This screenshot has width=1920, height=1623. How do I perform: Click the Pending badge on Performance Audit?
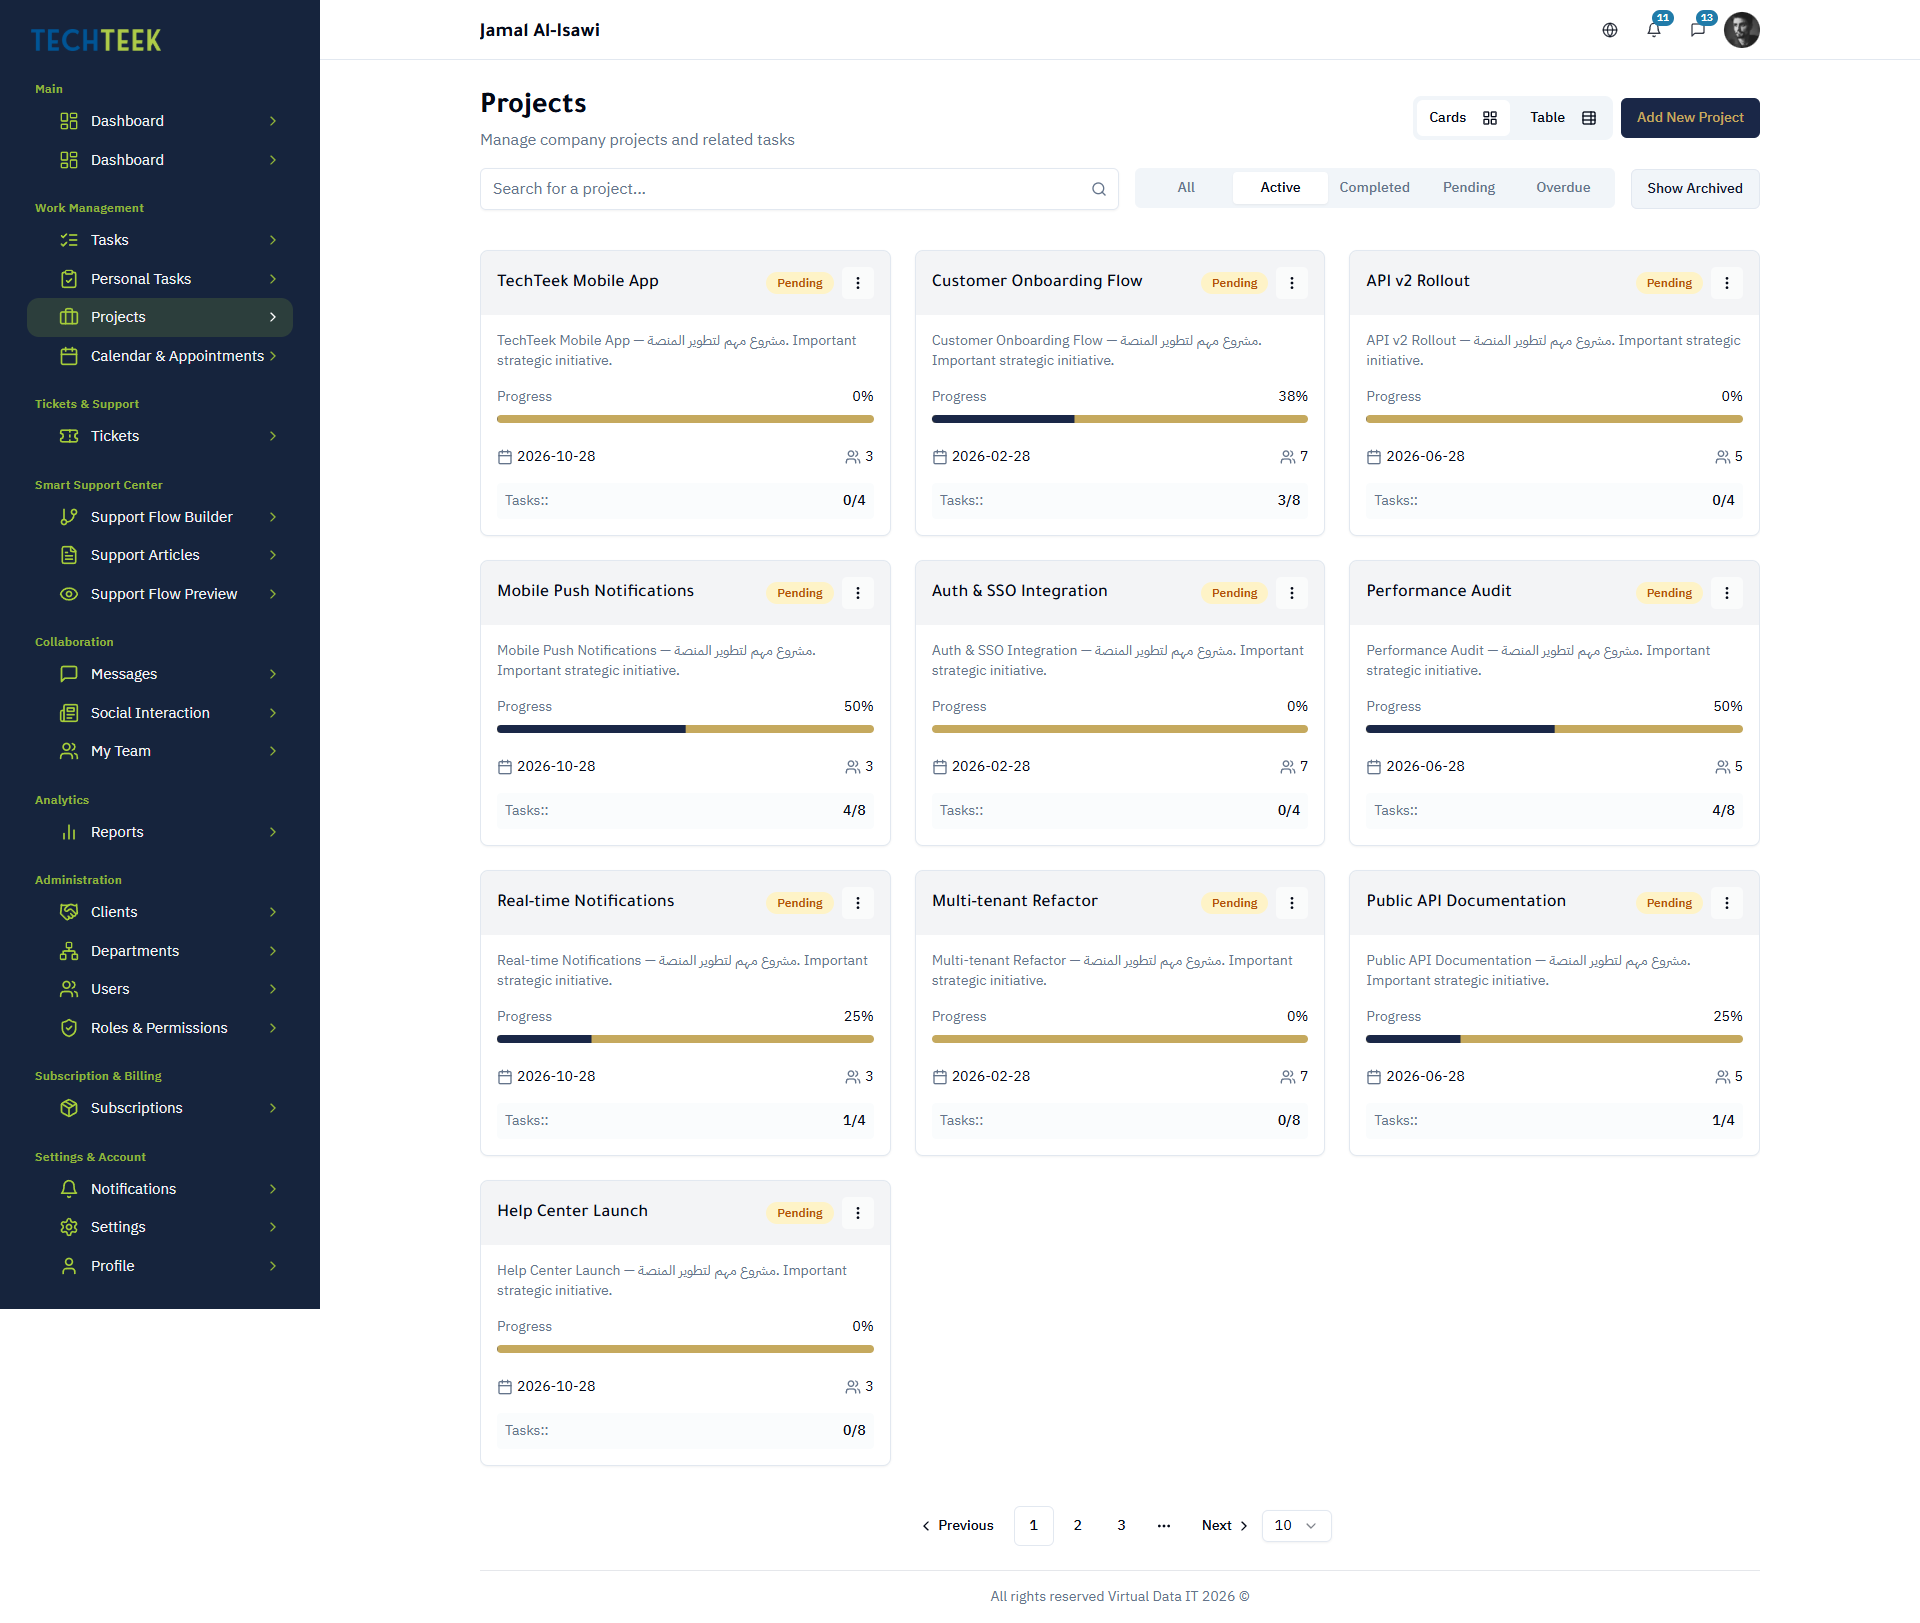pos(1669,593)
